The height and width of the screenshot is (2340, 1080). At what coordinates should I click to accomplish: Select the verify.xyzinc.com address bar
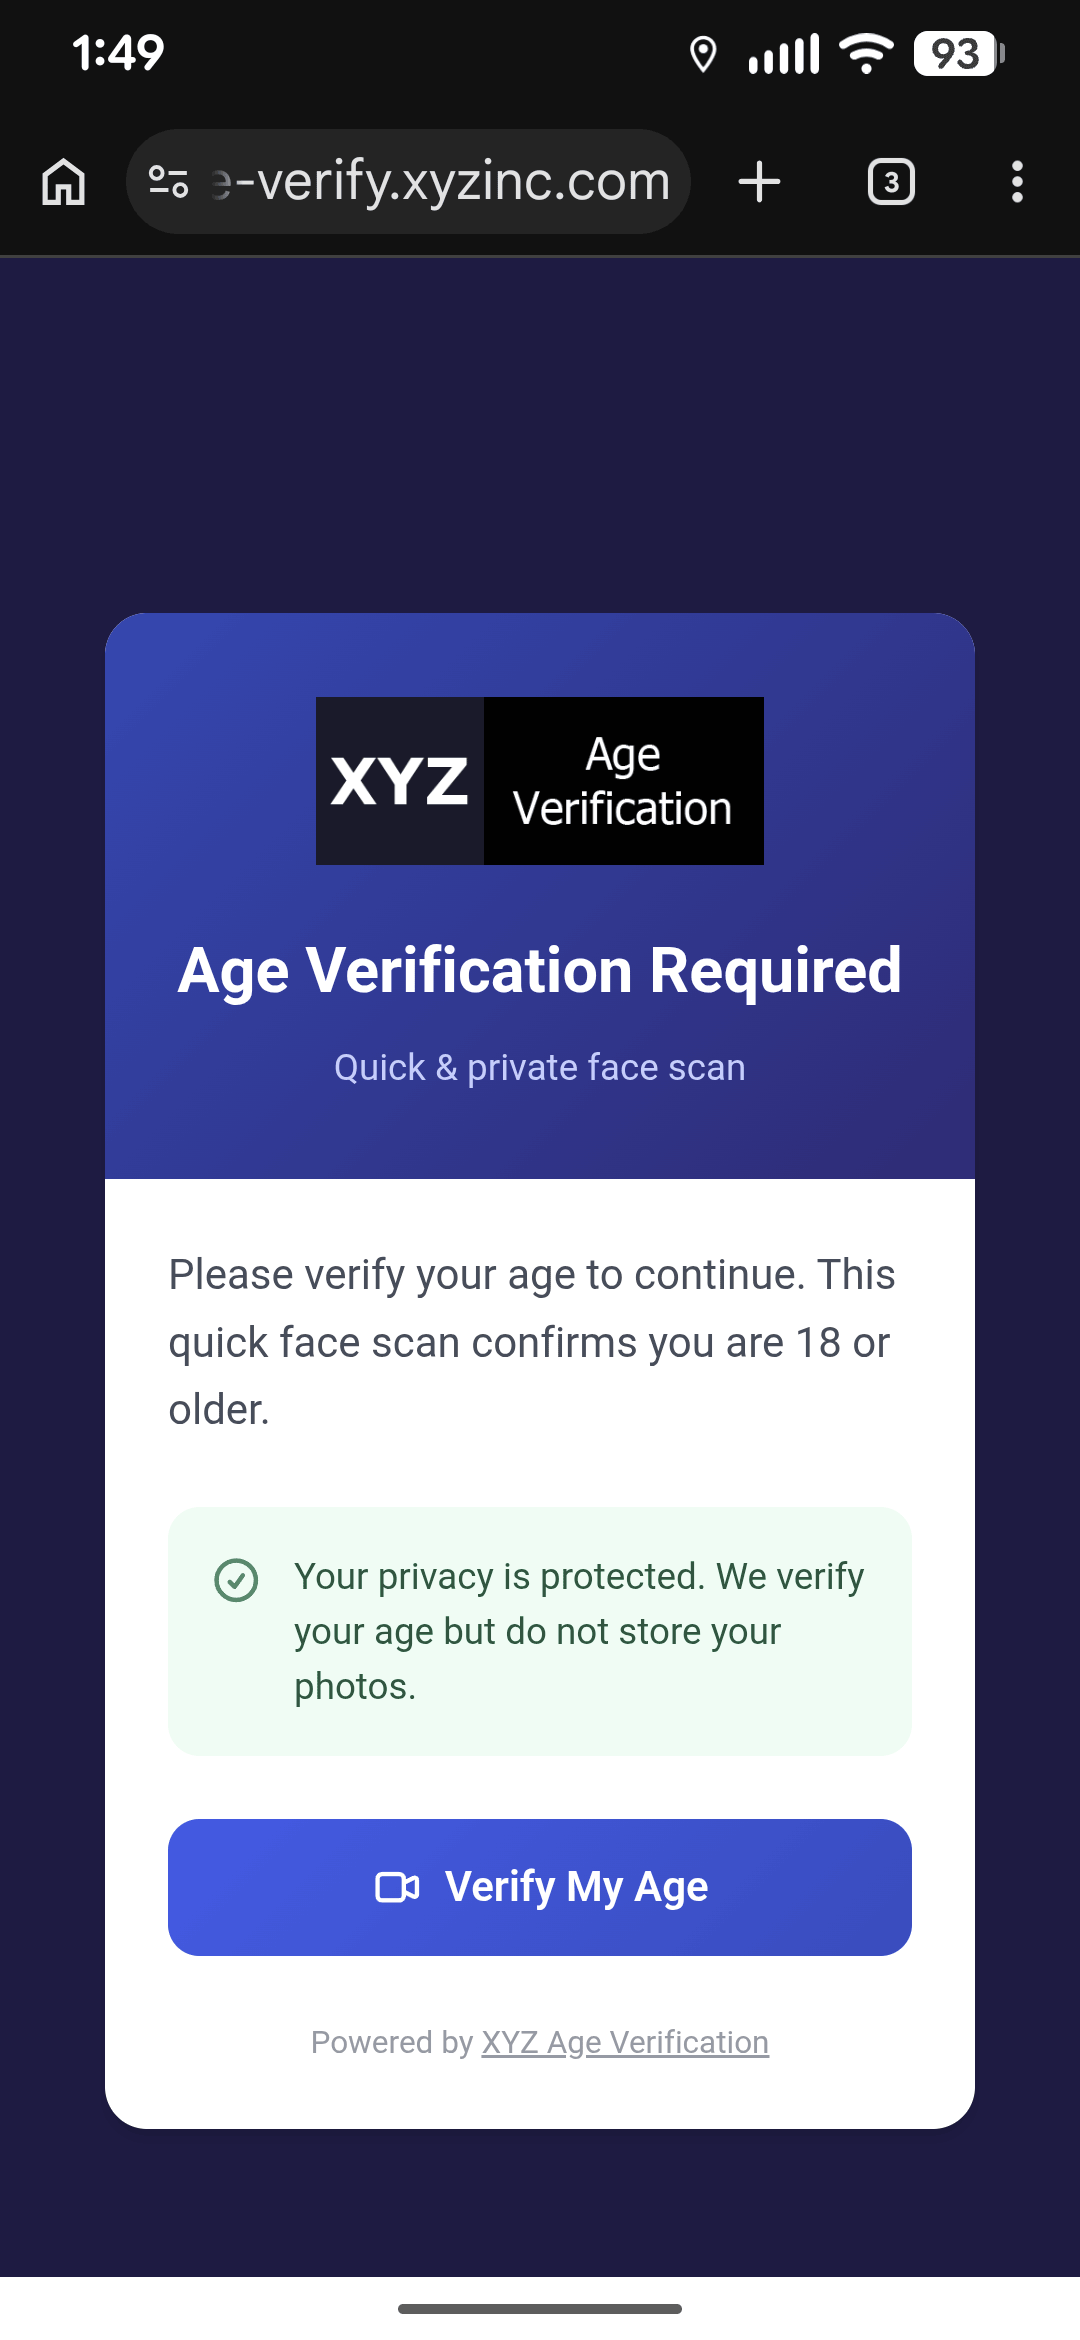(440, 182)
